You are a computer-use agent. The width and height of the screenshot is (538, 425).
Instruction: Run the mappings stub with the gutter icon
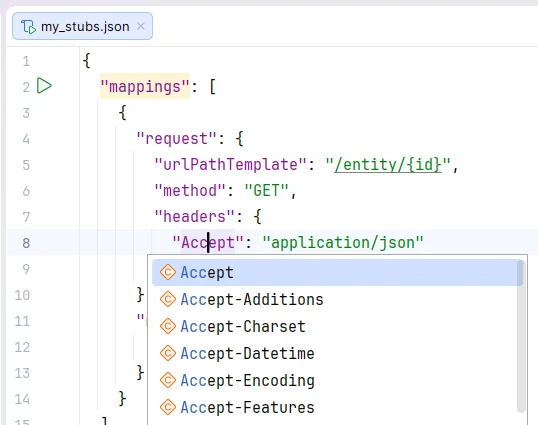44,86
